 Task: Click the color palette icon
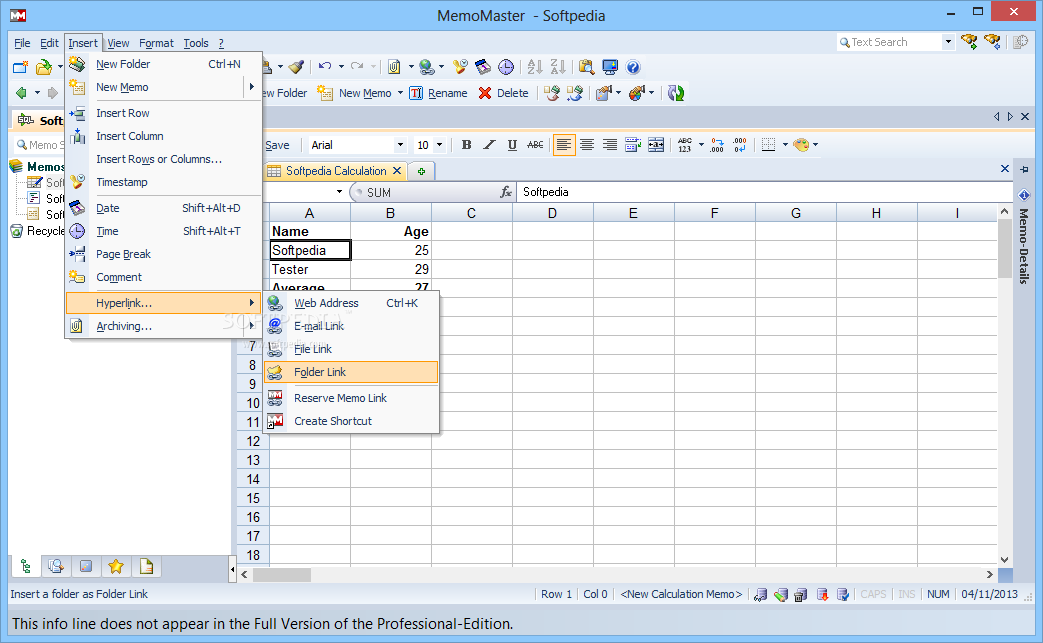coord(802,145)
